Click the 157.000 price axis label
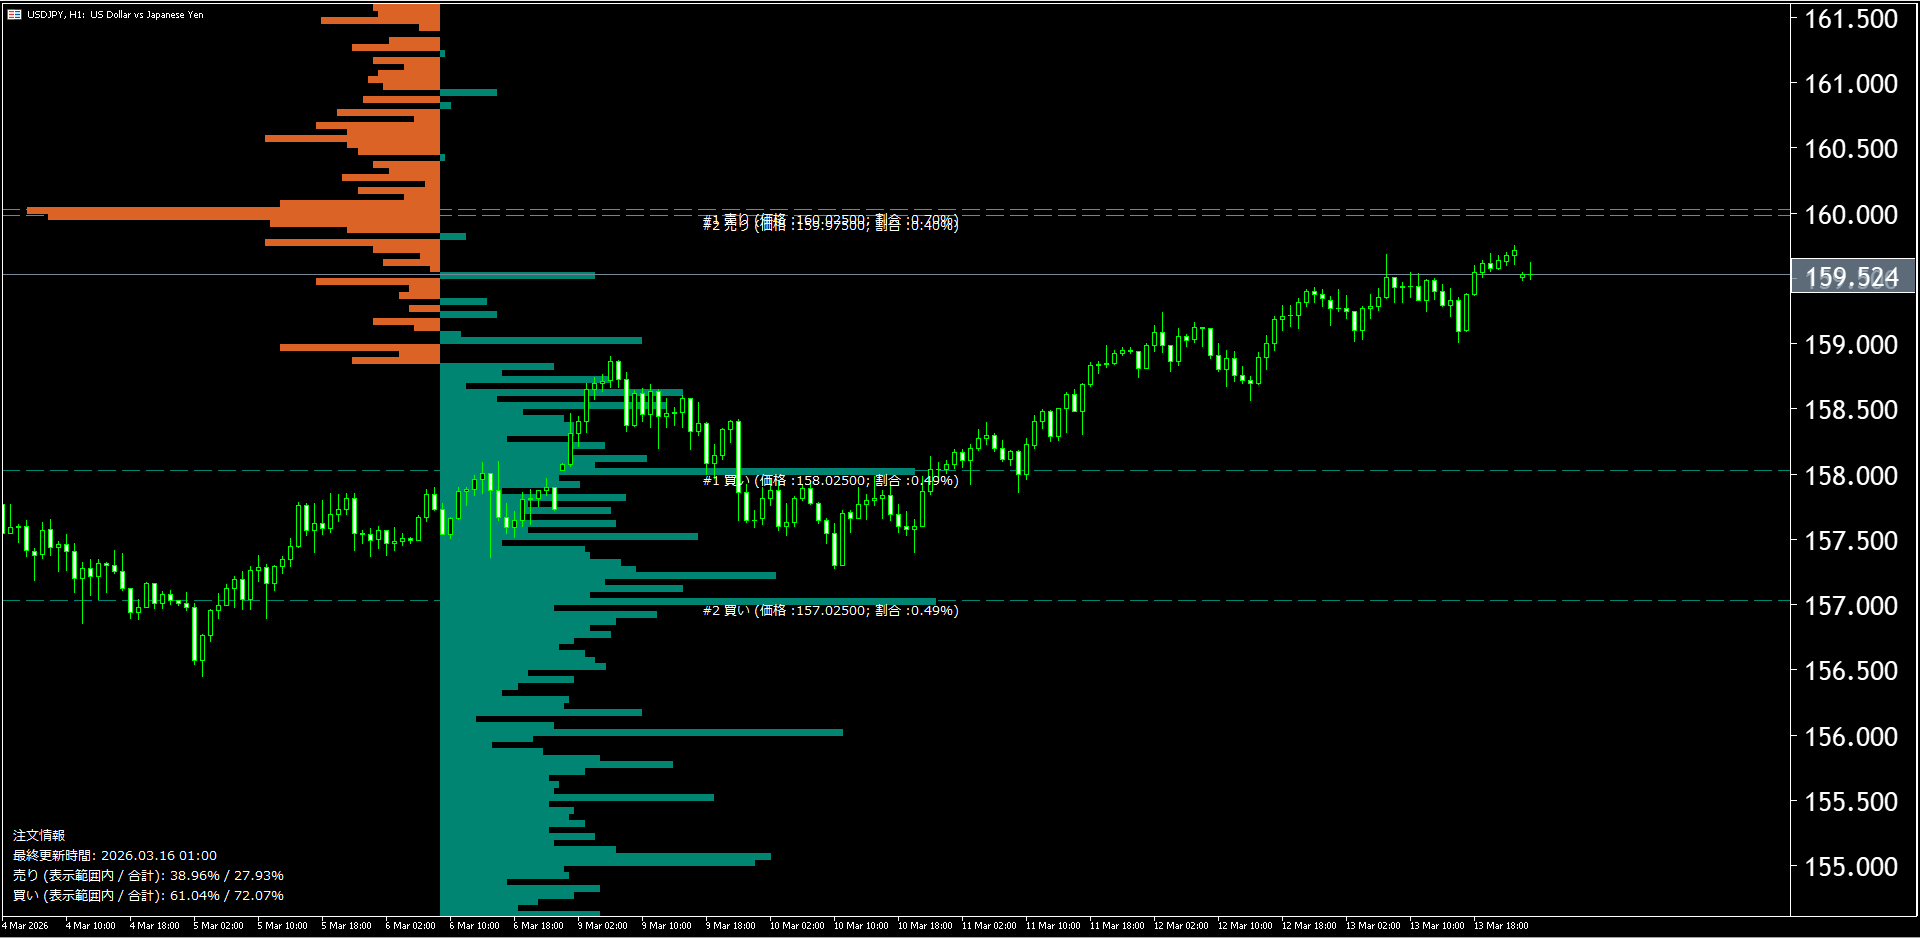Screen dimensions: 1920x939 pyautogui.click(x=1851, y=606)
